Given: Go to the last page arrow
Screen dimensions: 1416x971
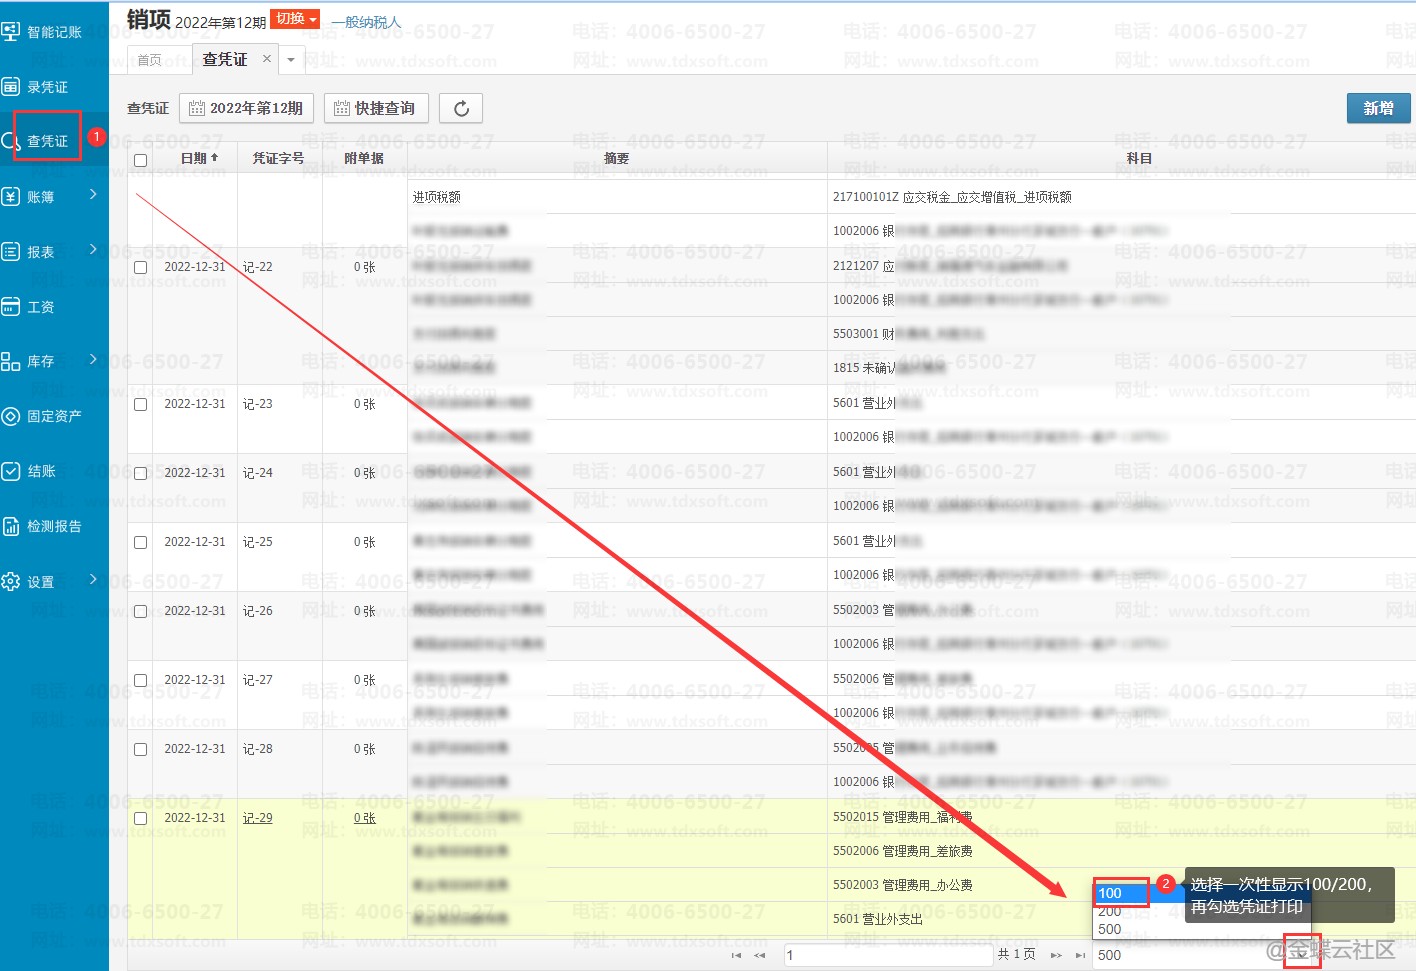Looking at the screenshot, I should coord(1080,955).
